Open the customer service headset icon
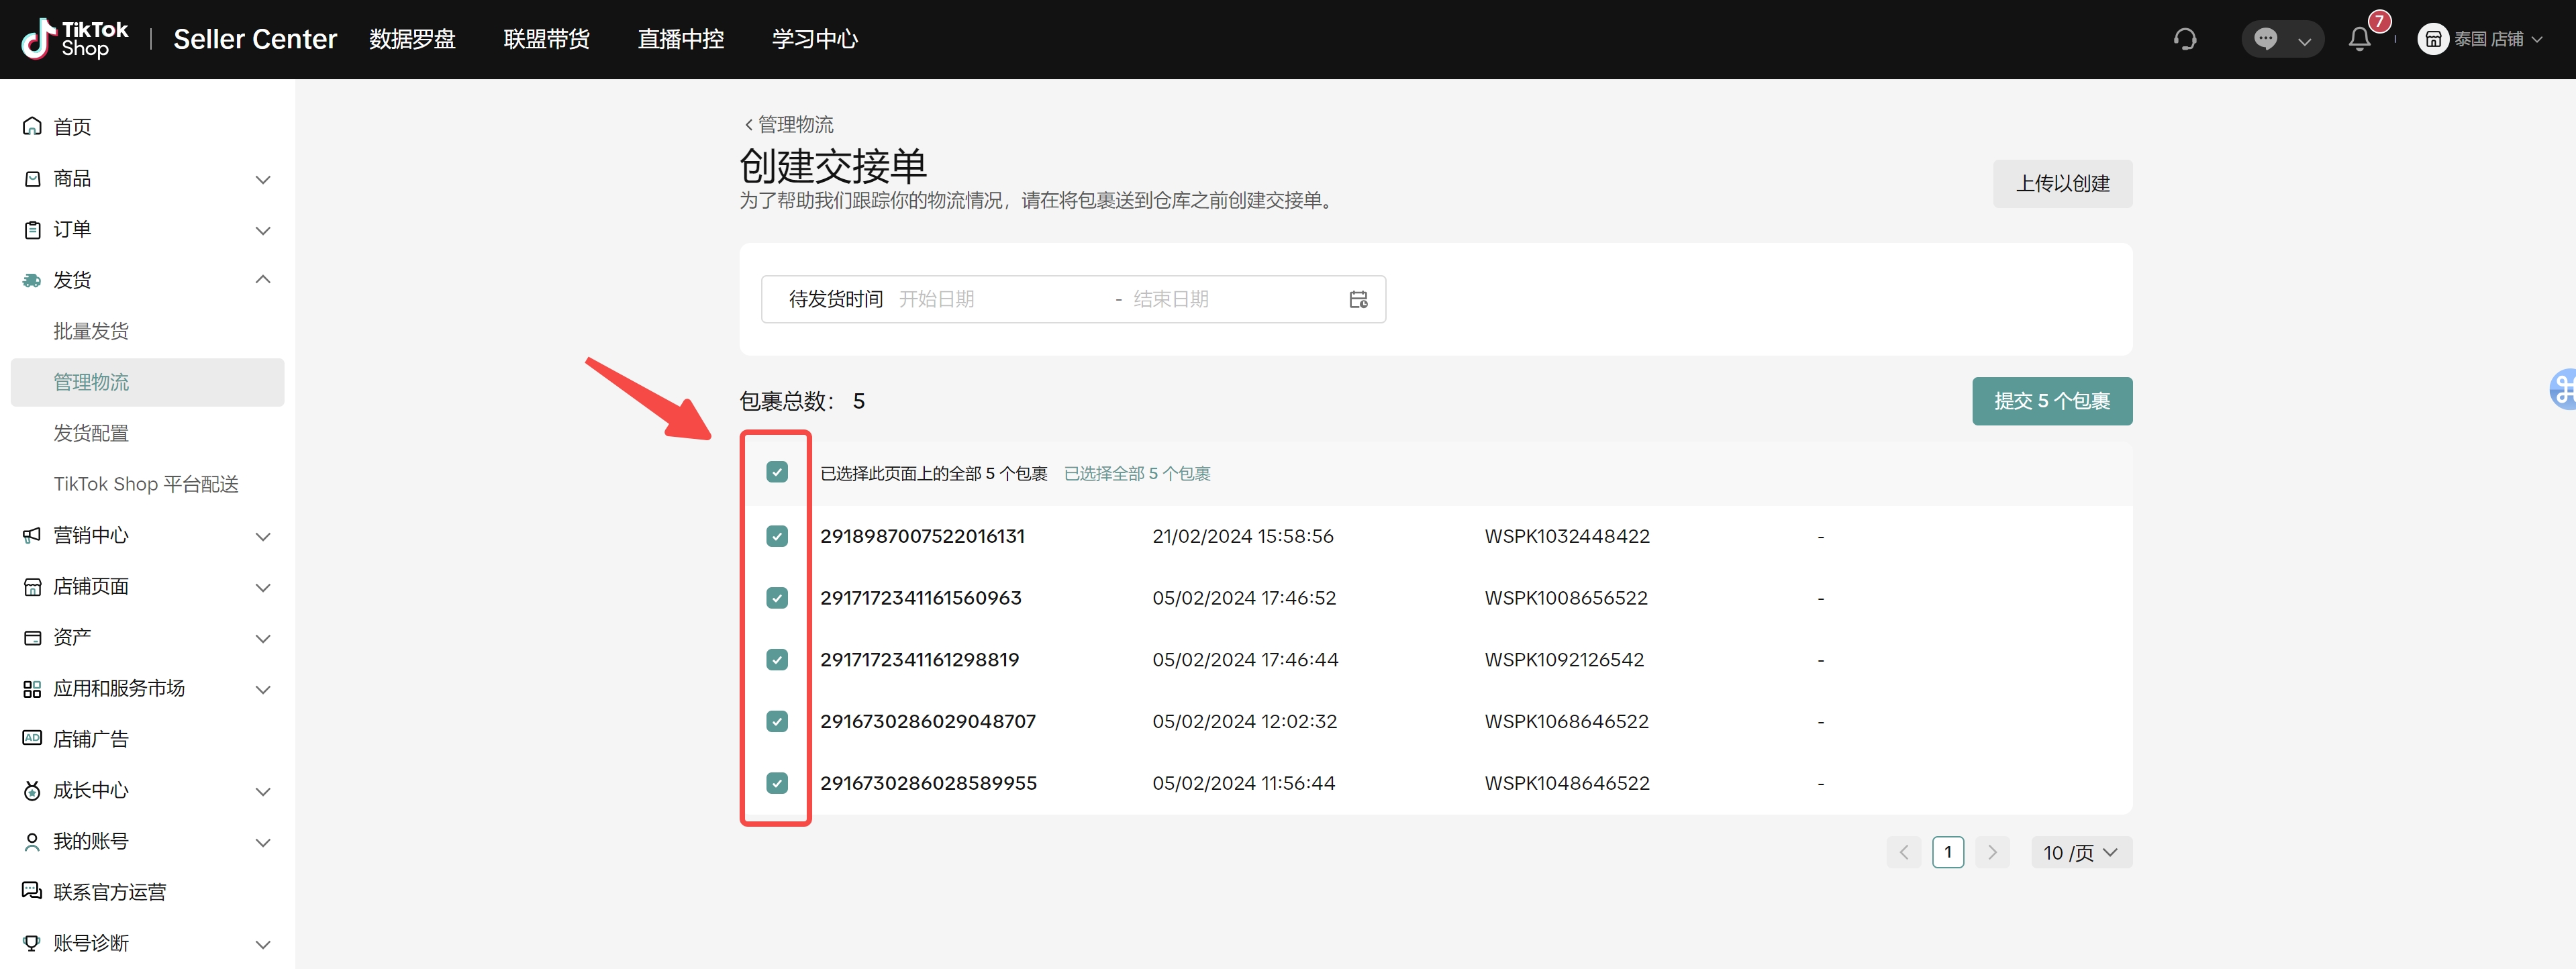The image size is (2576, 969). (x=2185, y=39)
